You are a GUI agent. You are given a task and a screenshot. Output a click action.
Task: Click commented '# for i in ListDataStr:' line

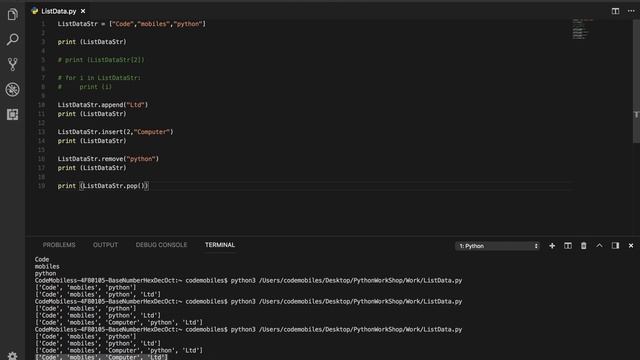(99, 78)
